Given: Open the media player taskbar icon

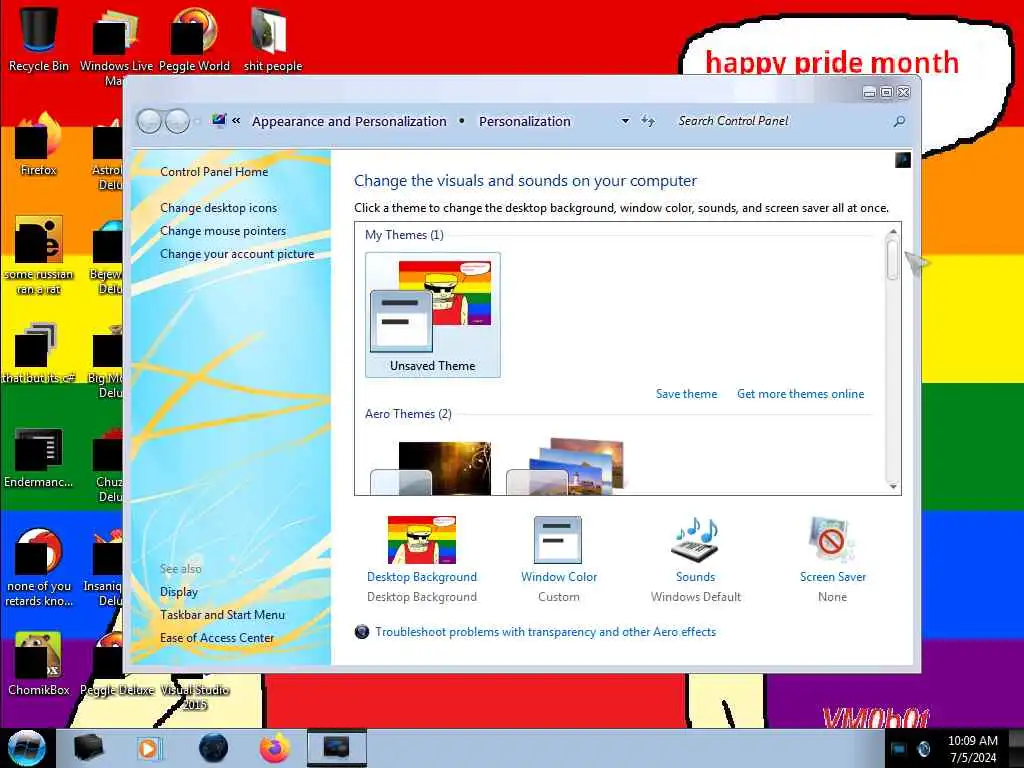Looking at the screenshot, I should pos(149,748).
